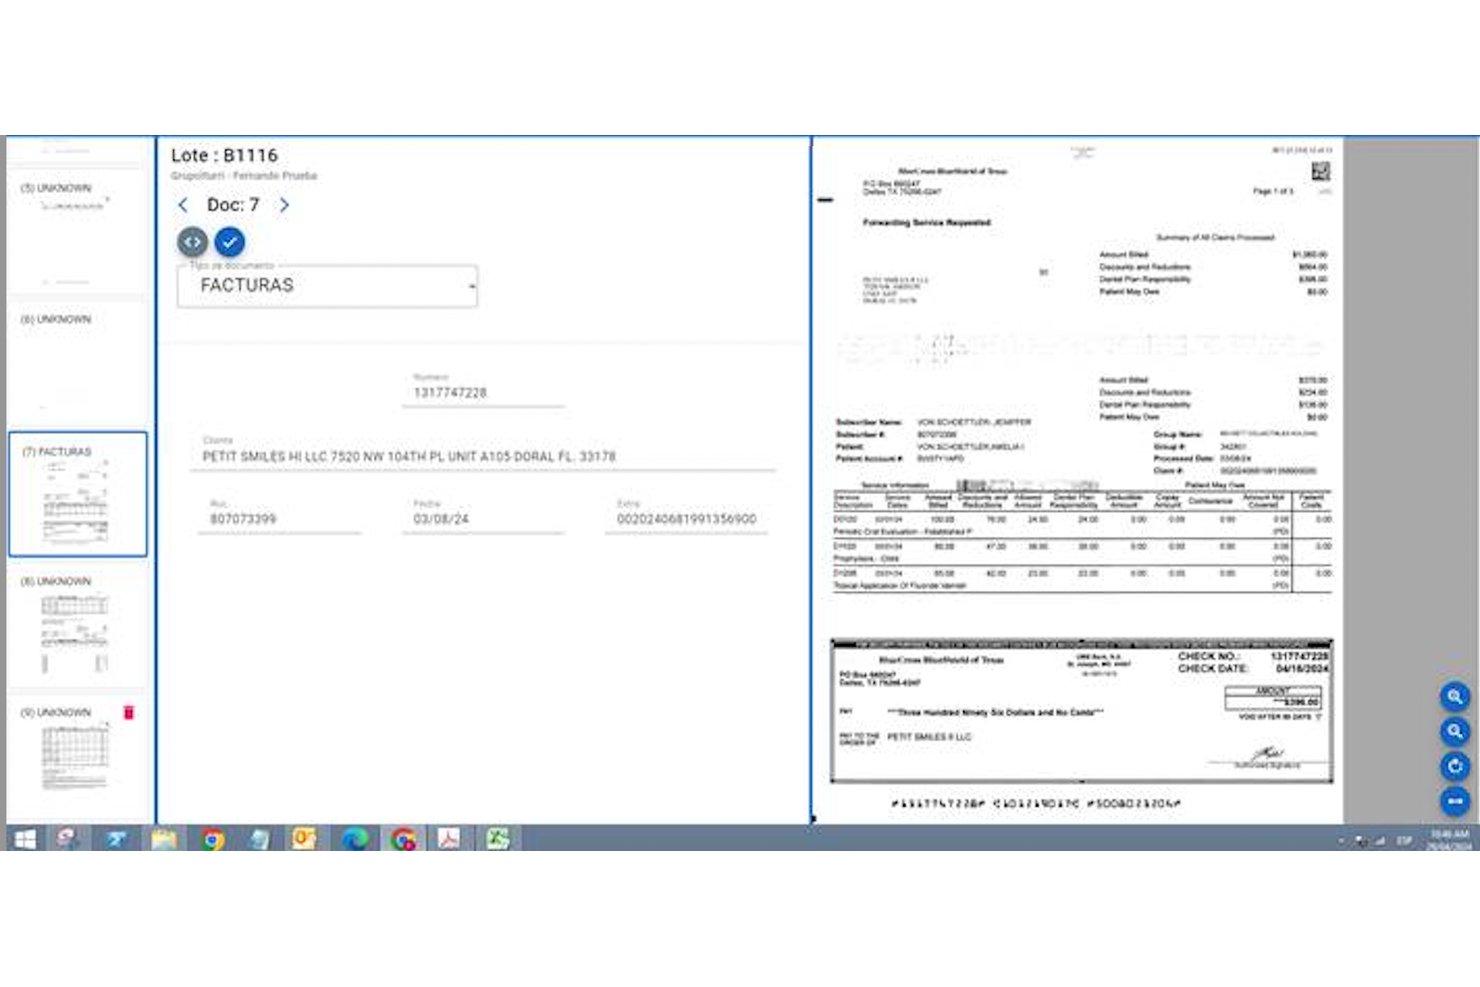Delete page (9) UNKNOWN with the red trash icon

pos(128,712)
